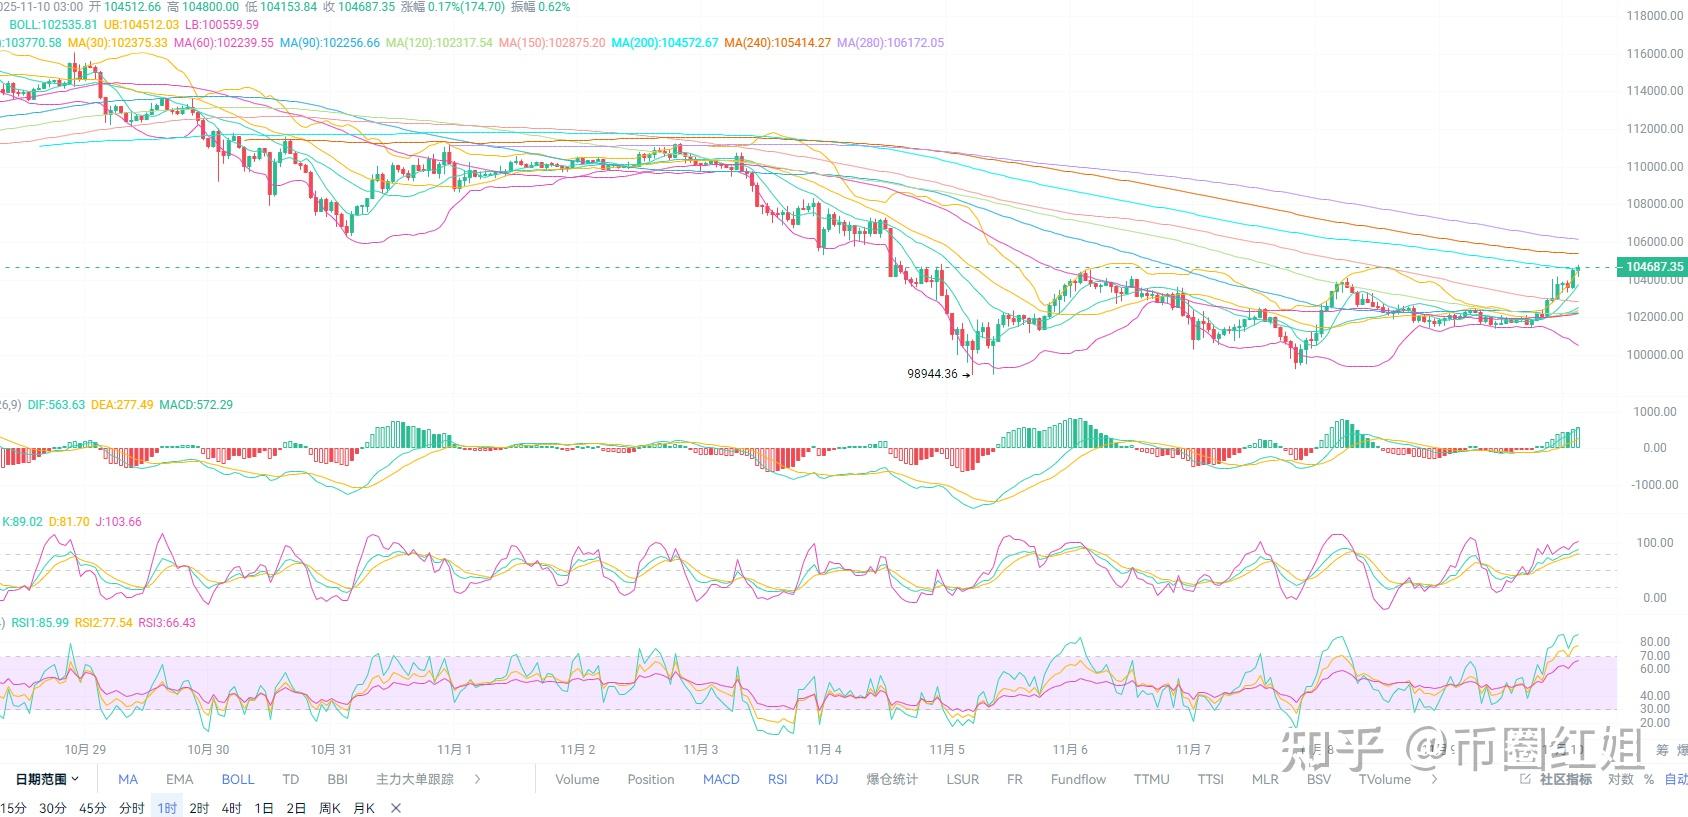The width and height of the screenshot is (1688, 817).
Task: Select the 周K weekly candle timeframe
Action: point(329,808)
